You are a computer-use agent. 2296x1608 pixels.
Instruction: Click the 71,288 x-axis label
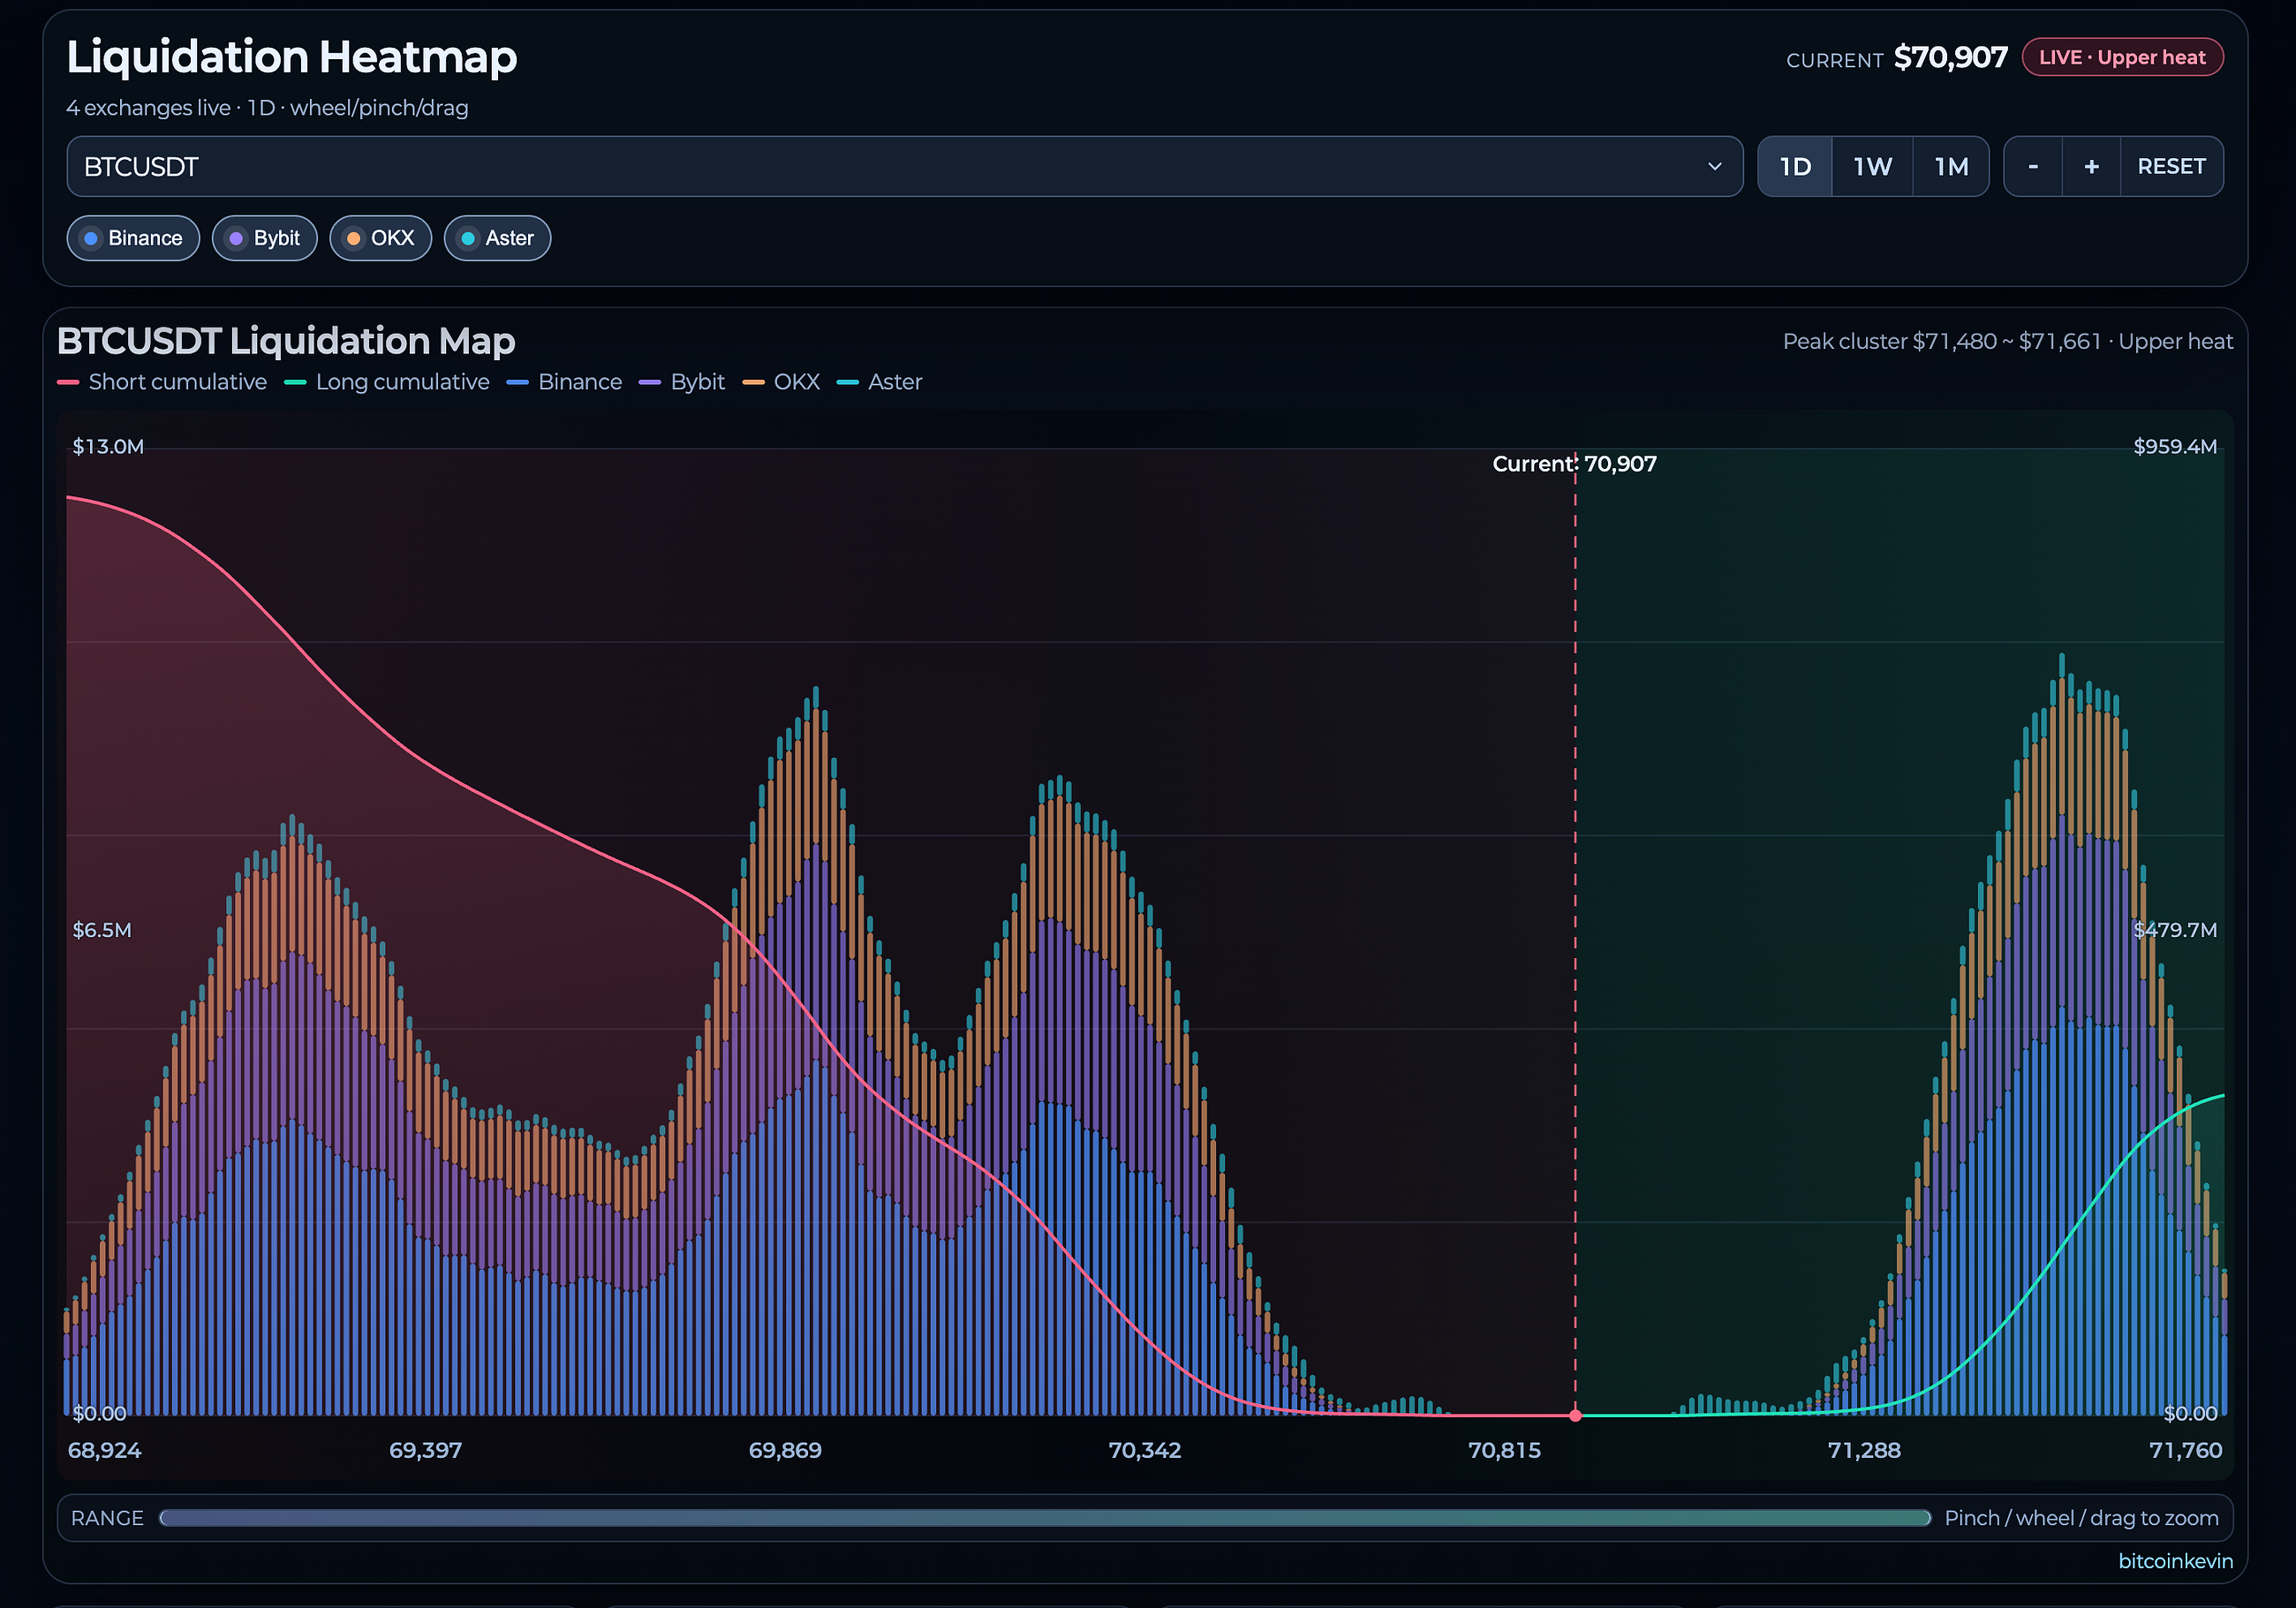click(x=1864, y=1450)
